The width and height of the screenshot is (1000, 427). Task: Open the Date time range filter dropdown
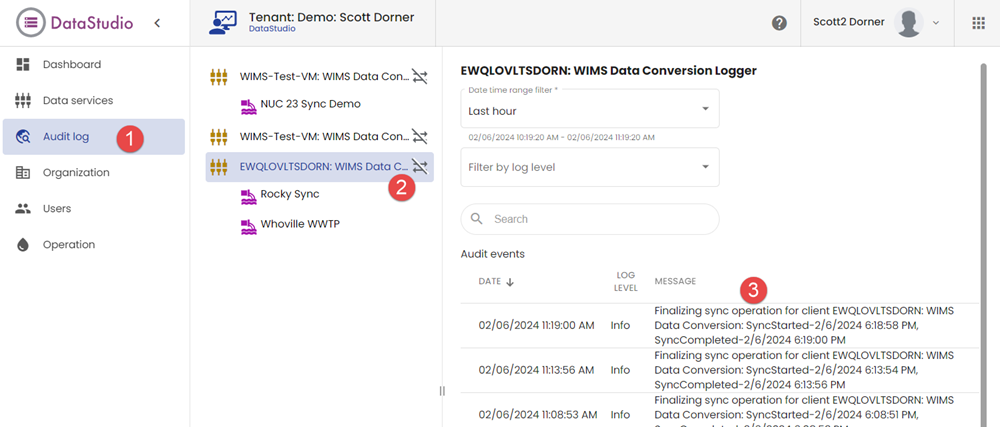(589, 109)
